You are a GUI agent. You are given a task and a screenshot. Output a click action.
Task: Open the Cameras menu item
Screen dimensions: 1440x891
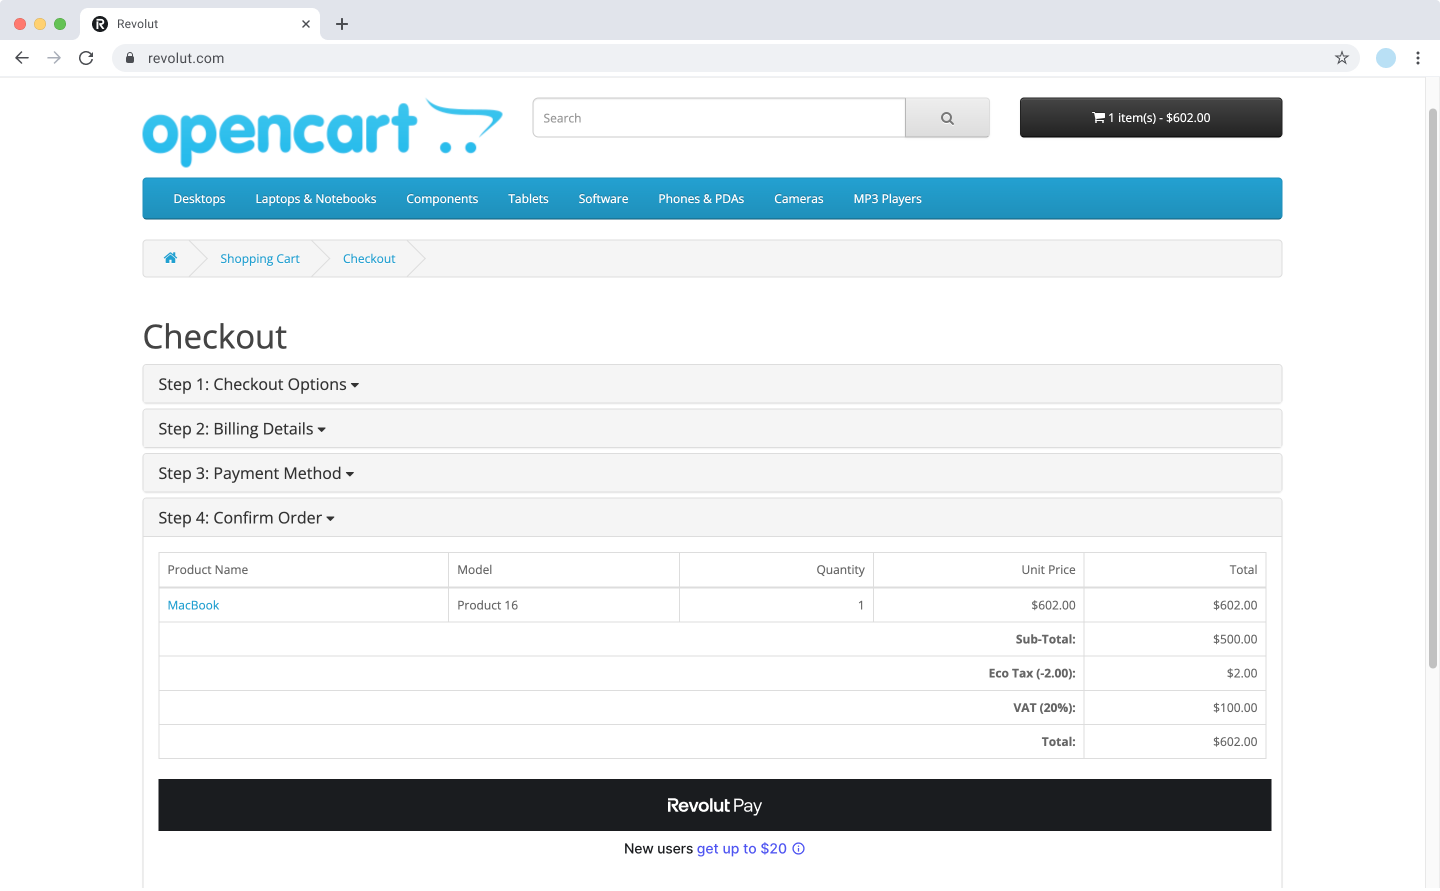[x=799, y=199]
